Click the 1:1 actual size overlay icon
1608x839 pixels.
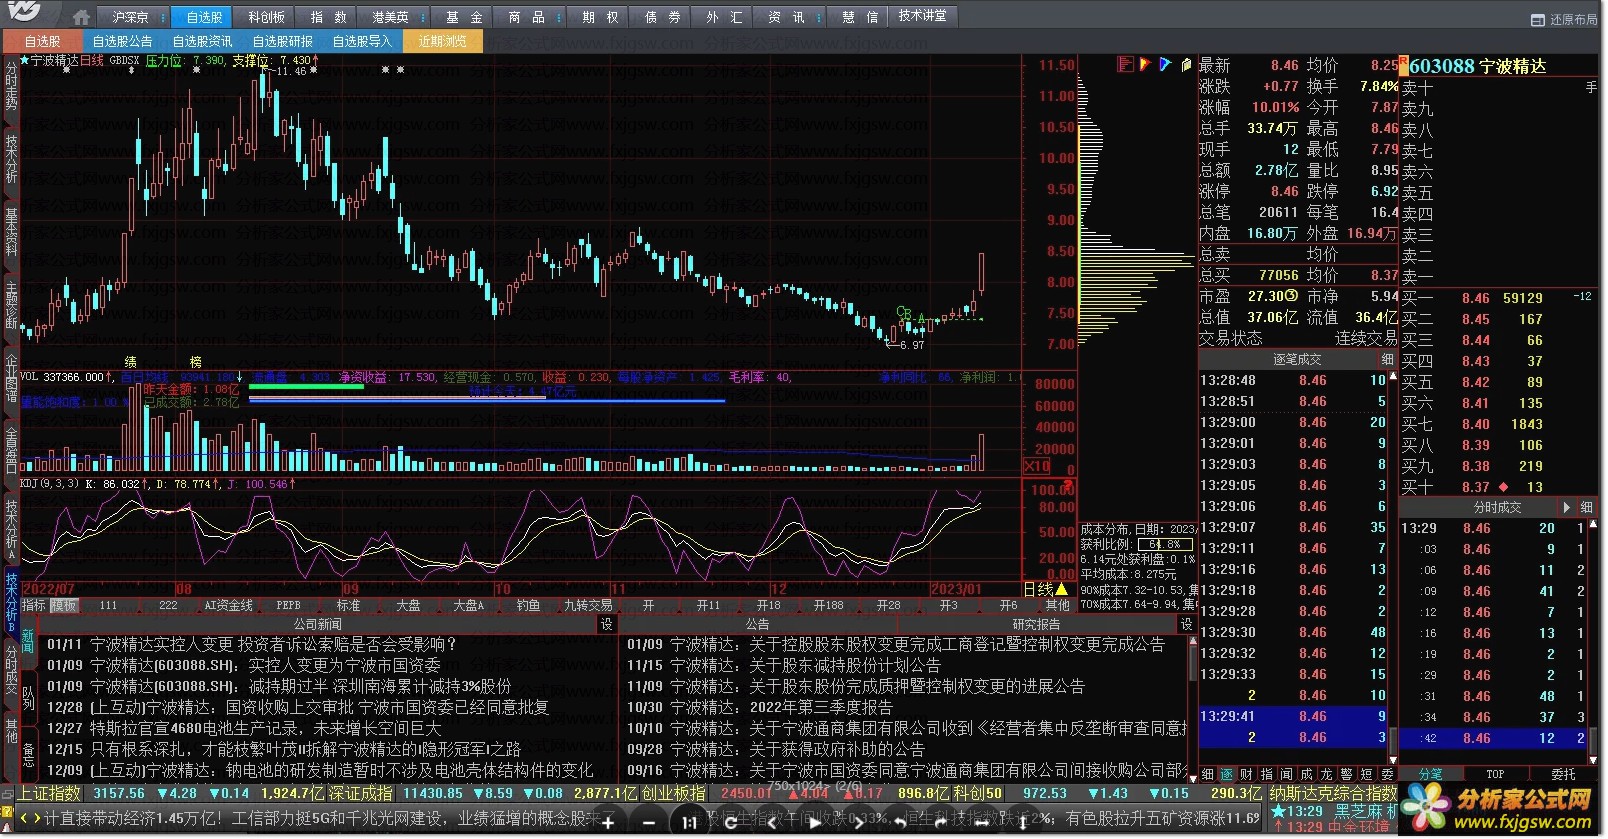(x=689, y=823)
